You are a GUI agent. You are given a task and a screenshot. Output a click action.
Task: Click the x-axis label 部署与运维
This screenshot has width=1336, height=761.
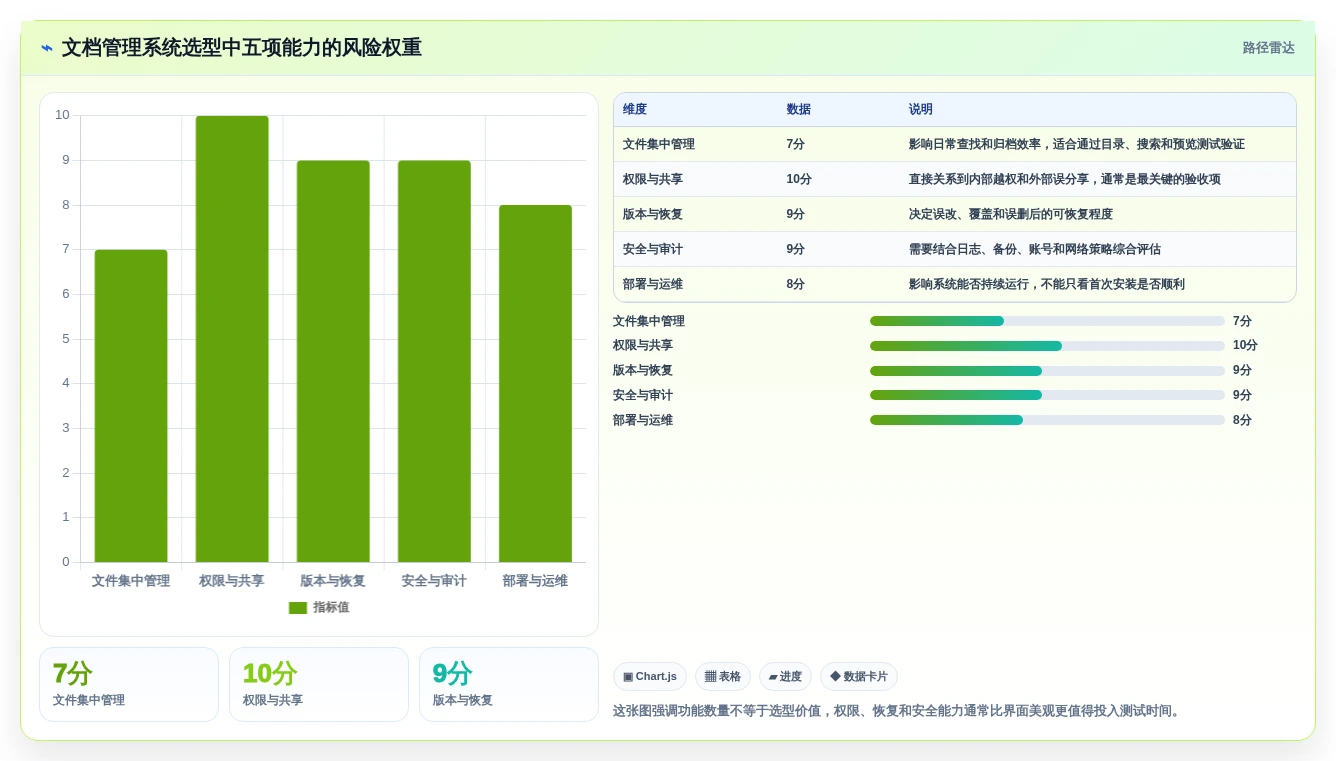tap(535, 581)
